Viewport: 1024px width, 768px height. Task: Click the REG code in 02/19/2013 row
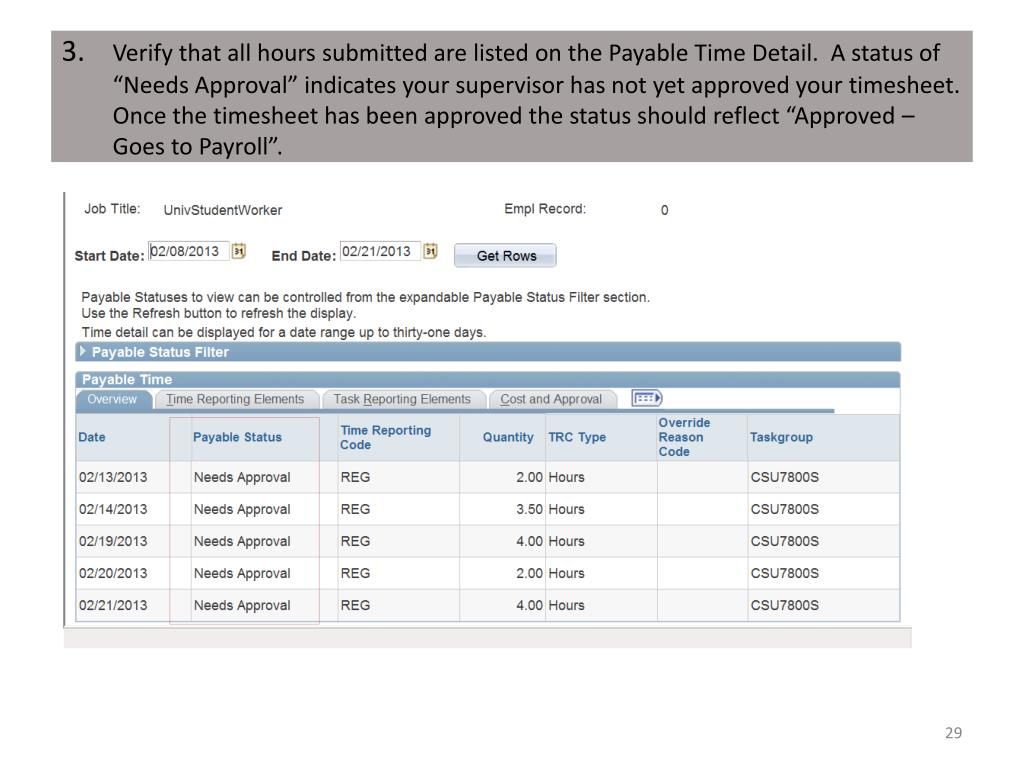pyautogui.click(x=355, y=541)
